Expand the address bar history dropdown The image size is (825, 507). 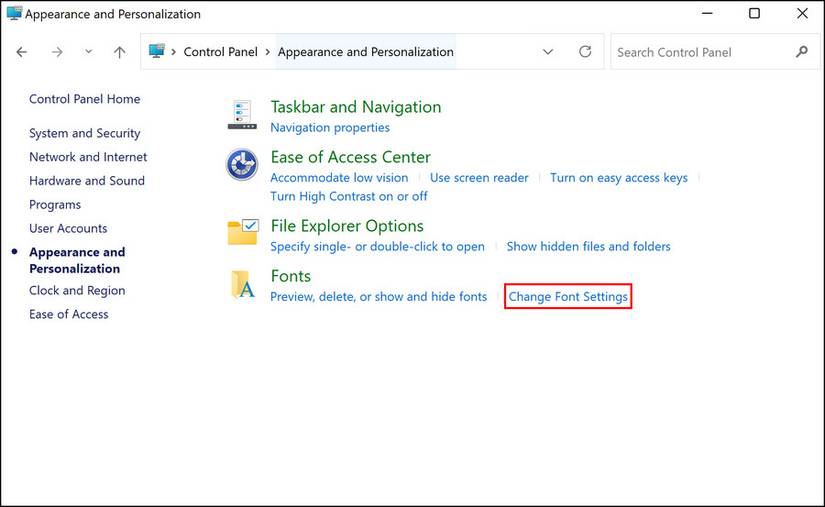pyautogui.click(x=547, y=52)
